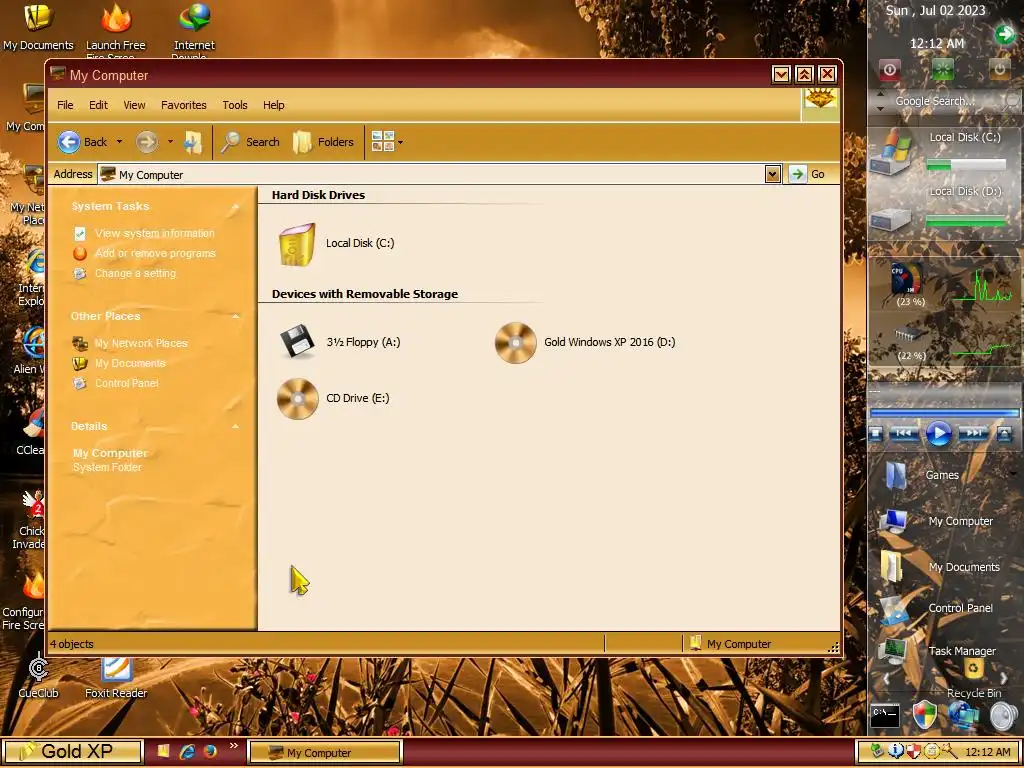
Task: Collapse the System Tasks section
Action: (x=235, y=207)
